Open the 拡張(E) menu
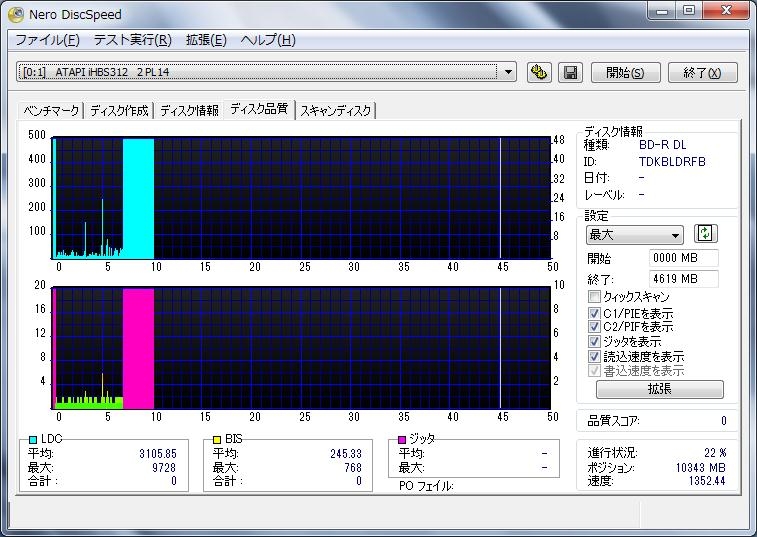757x537 pixels. click(206, 40)
